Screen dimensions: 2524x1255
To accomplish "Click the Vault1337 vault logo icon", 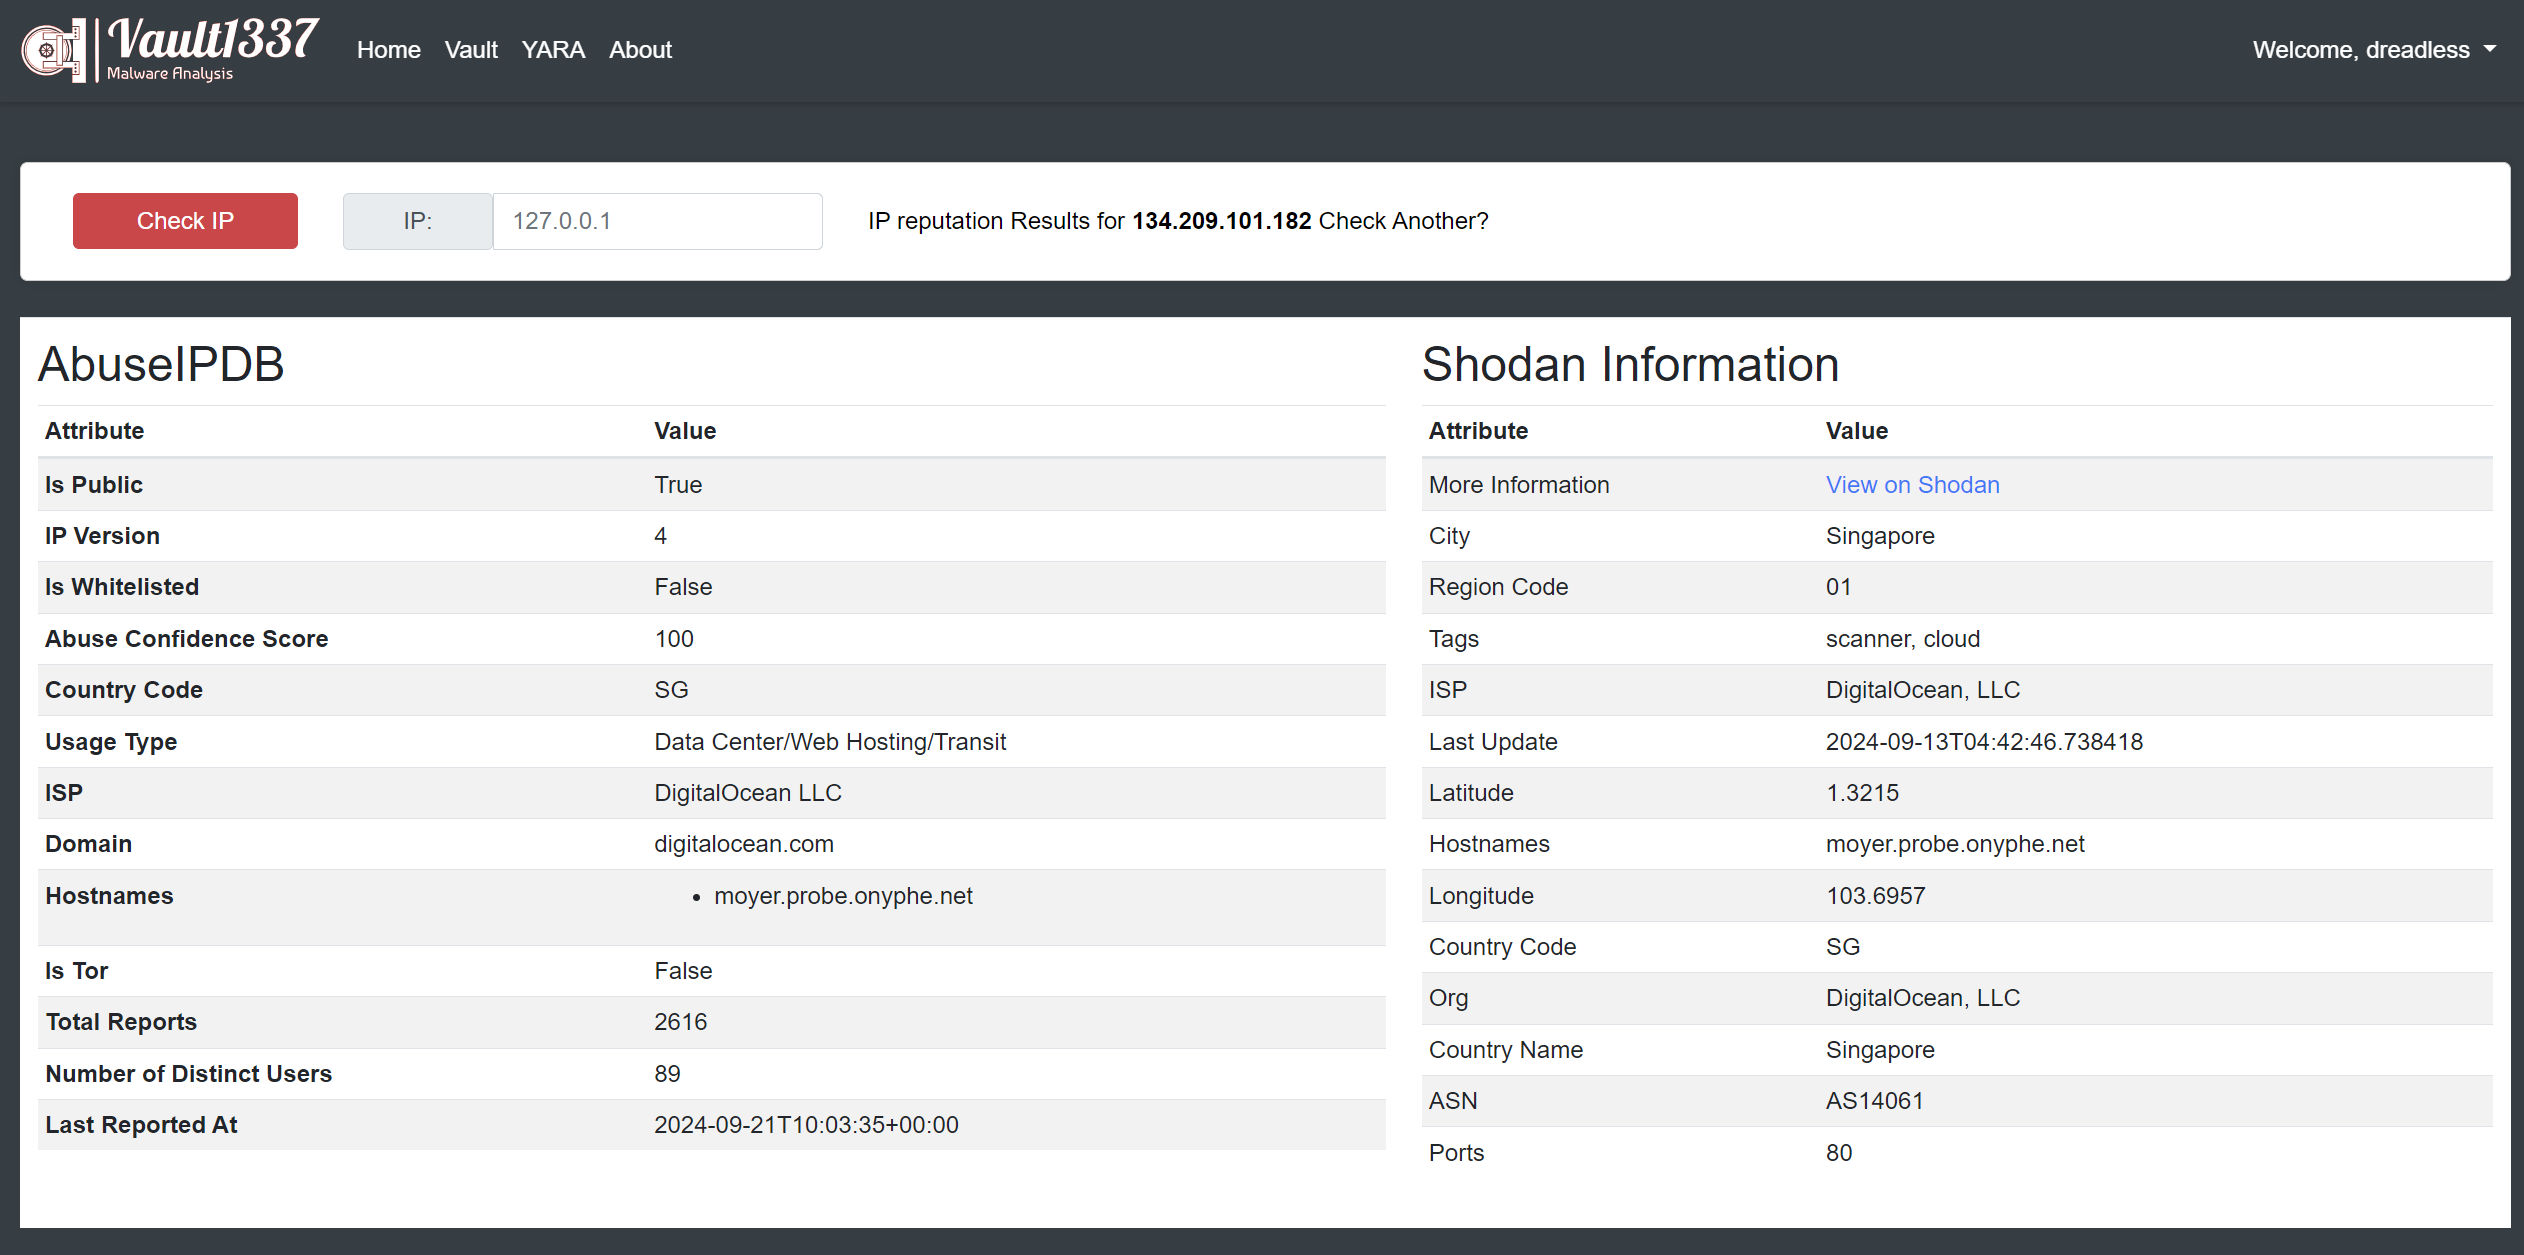I will point(54,50).
